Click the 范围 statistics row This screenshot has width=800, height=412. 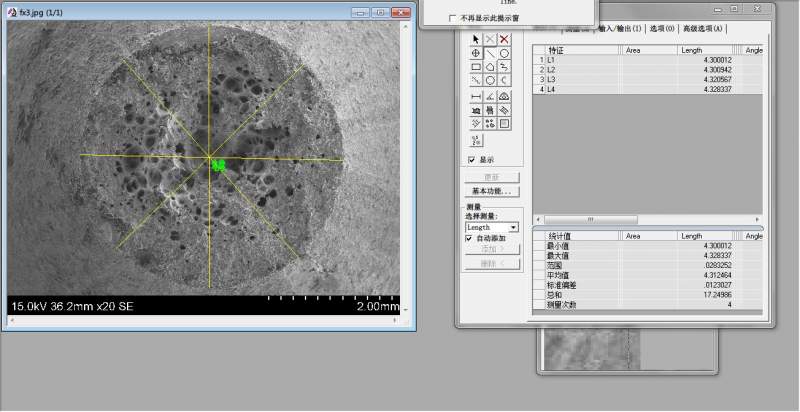[648, 266]
